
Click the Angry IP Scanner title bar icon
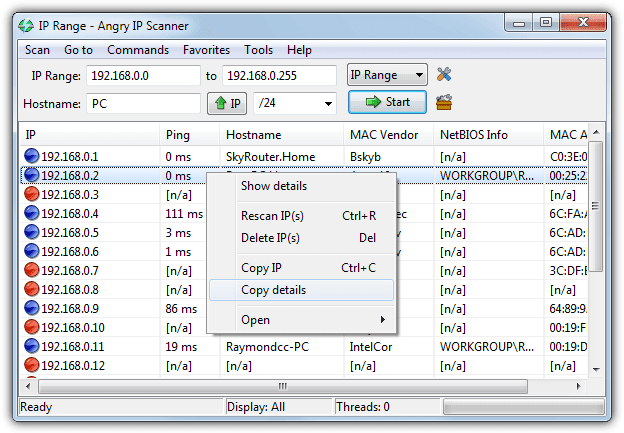pos(26,26)
